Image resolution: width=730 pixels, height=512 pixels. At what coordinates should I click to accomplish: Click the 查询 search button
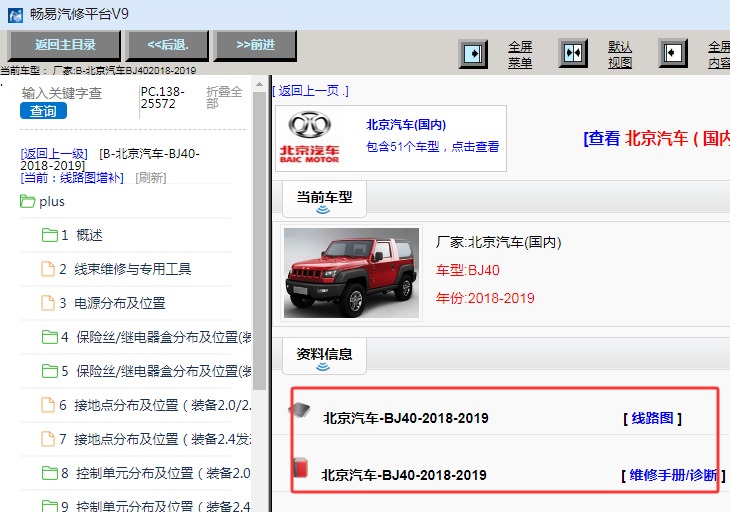point(43,111)
